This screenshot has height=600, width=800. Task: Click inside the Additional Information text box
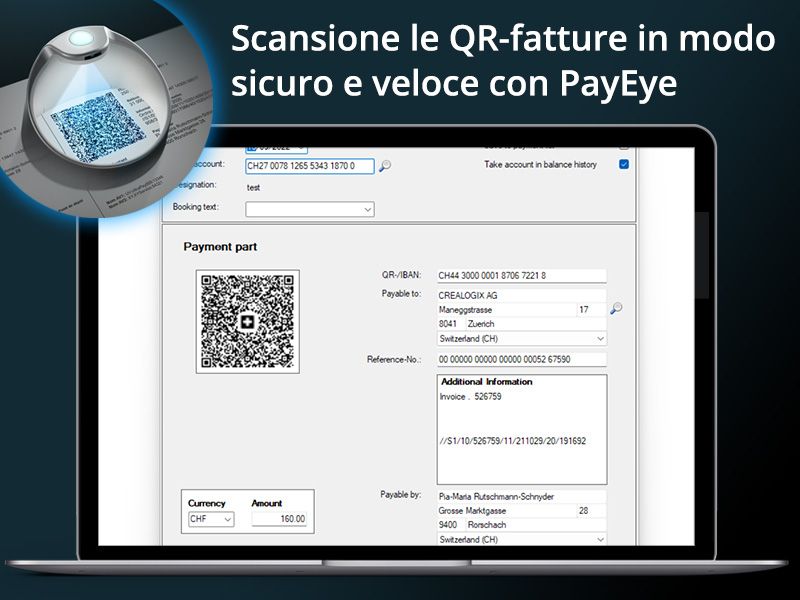[522, 430]
